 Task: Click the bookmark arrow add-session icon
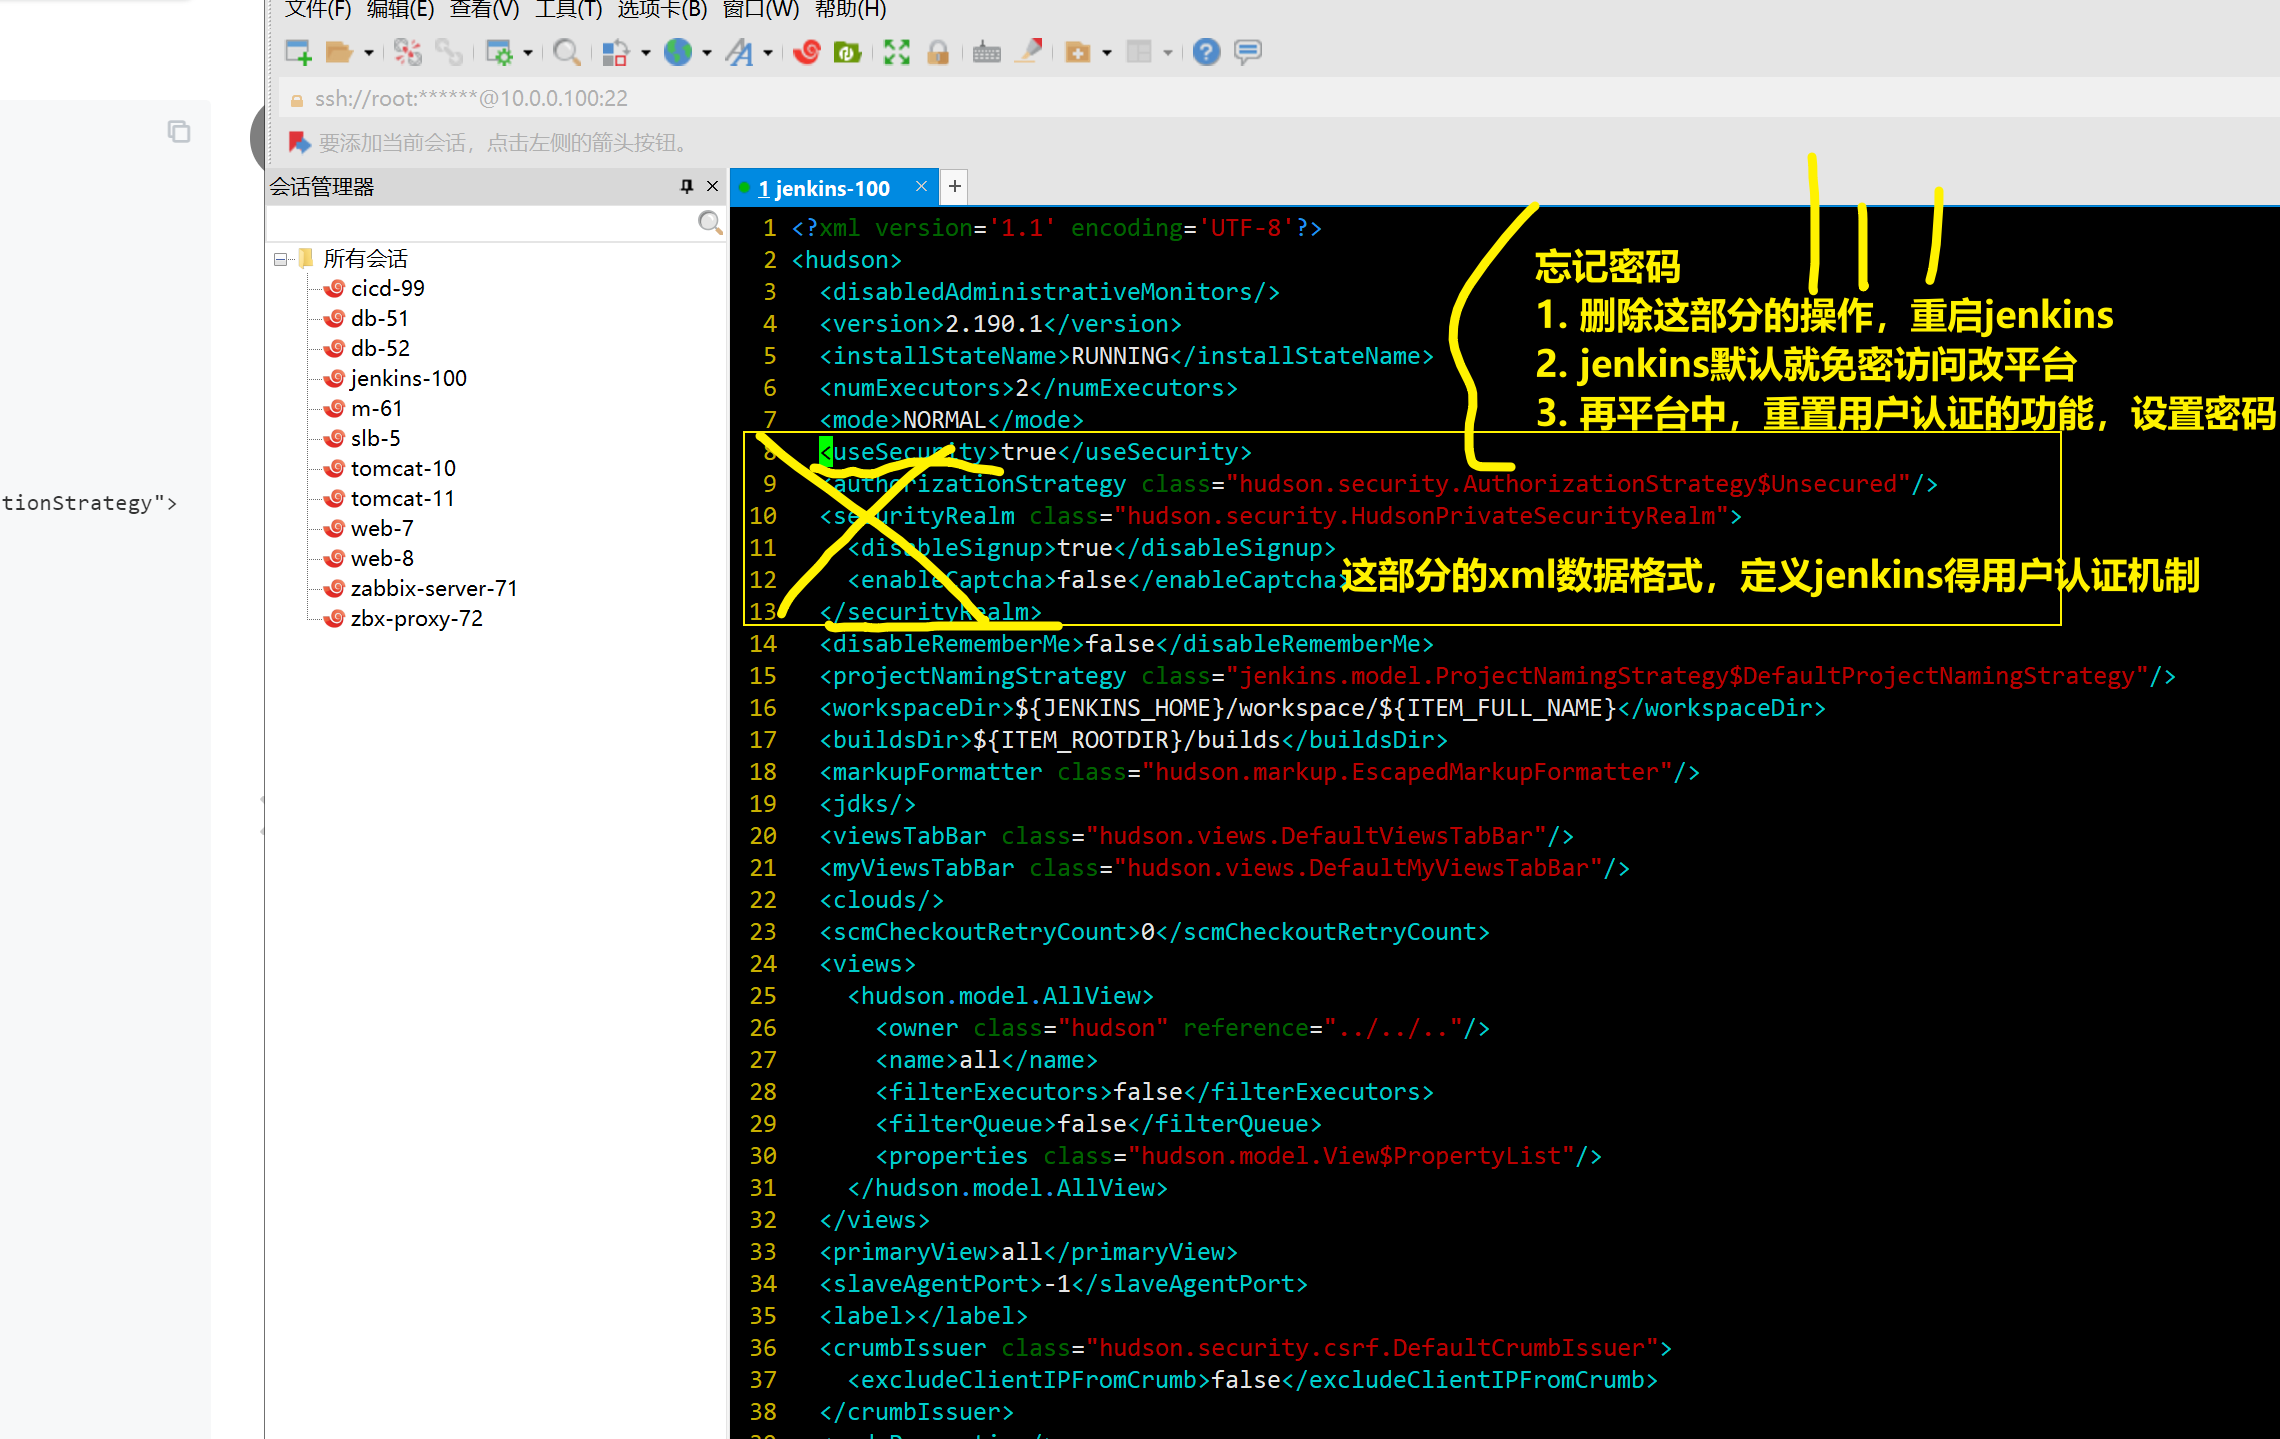click(x=299, y=142)
